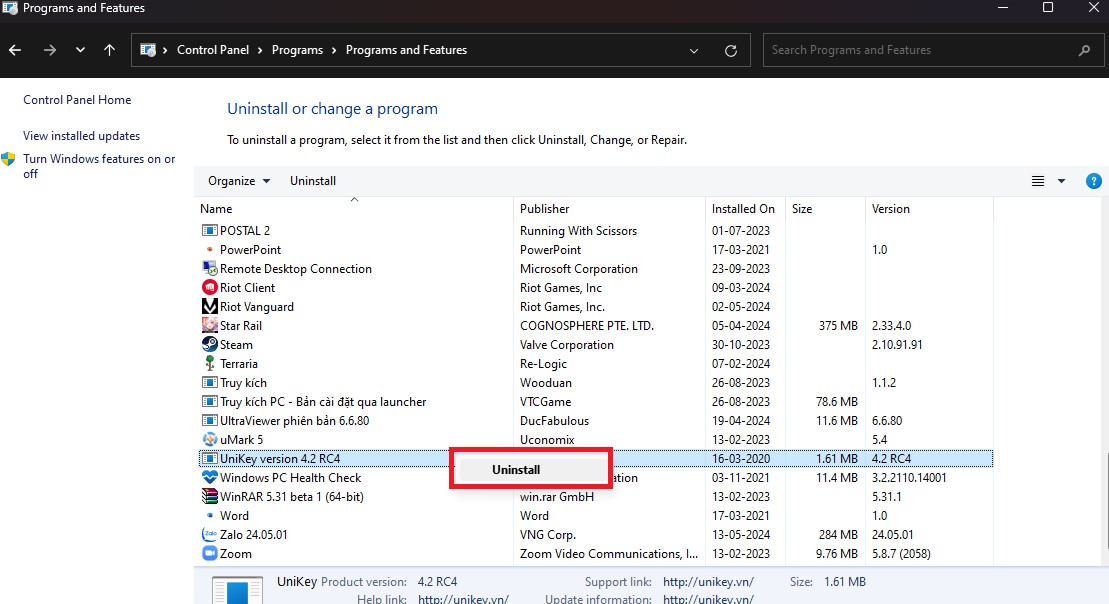Open the Organize dropdown menu

pos(238,181)
